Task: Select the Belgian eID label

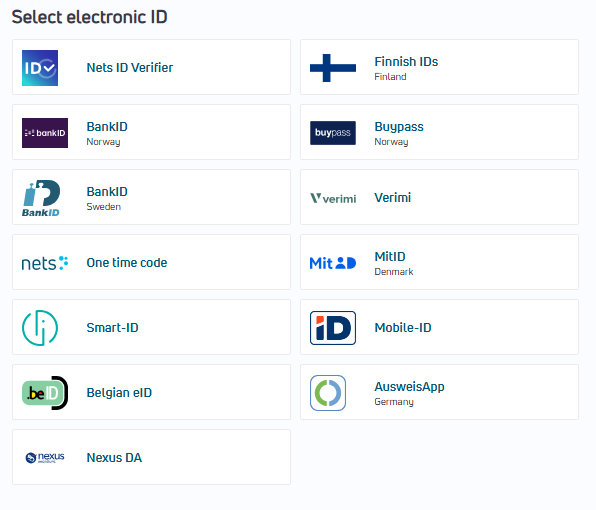Action: [x=119, y=393]
